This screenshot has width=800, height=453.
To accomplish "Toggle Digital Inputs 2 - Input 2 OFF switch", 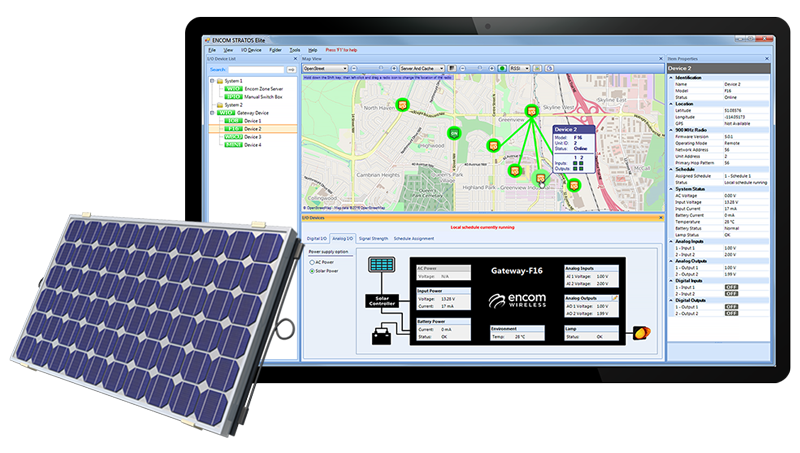I will [731, 294].
